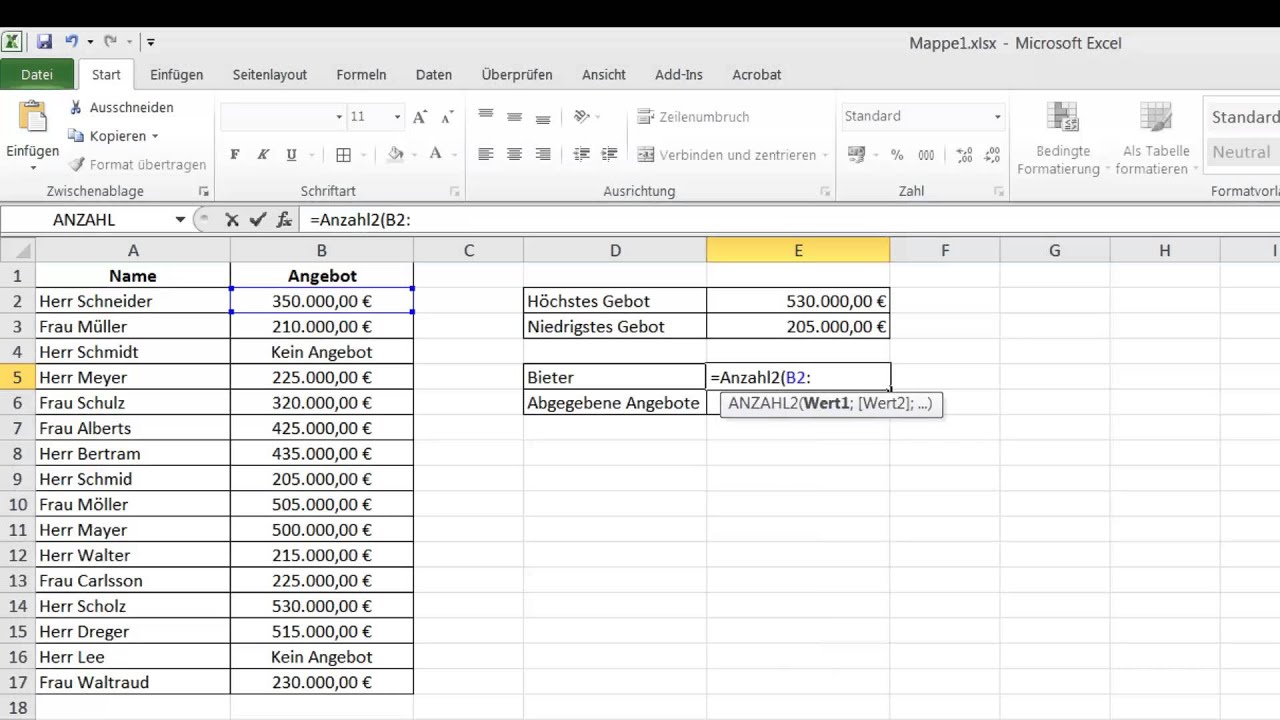Open Kopieren dropdown arrow

(155, 136)
